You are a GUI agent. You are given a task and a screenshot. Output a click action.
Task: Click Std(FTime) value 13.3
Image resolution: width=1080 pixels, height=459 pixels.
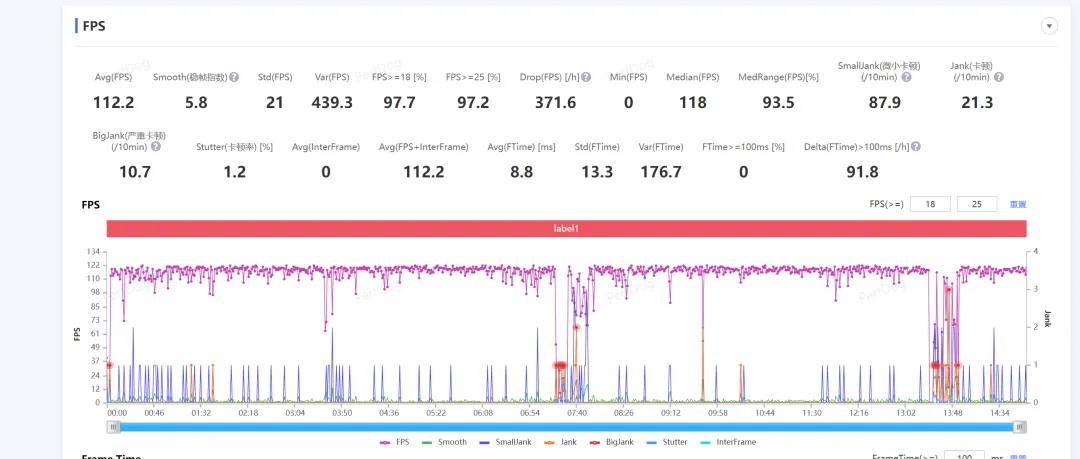click(597, 172)
